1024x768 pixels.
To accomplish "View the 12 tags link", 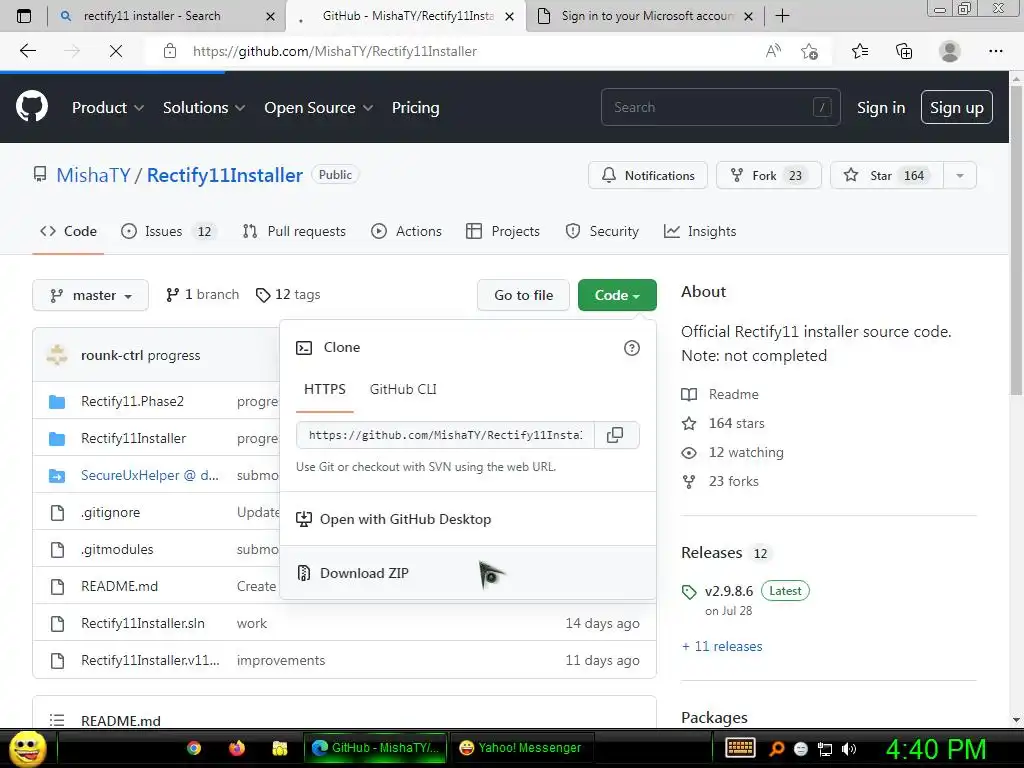I will pyautogui.click(x=288, y=295).
